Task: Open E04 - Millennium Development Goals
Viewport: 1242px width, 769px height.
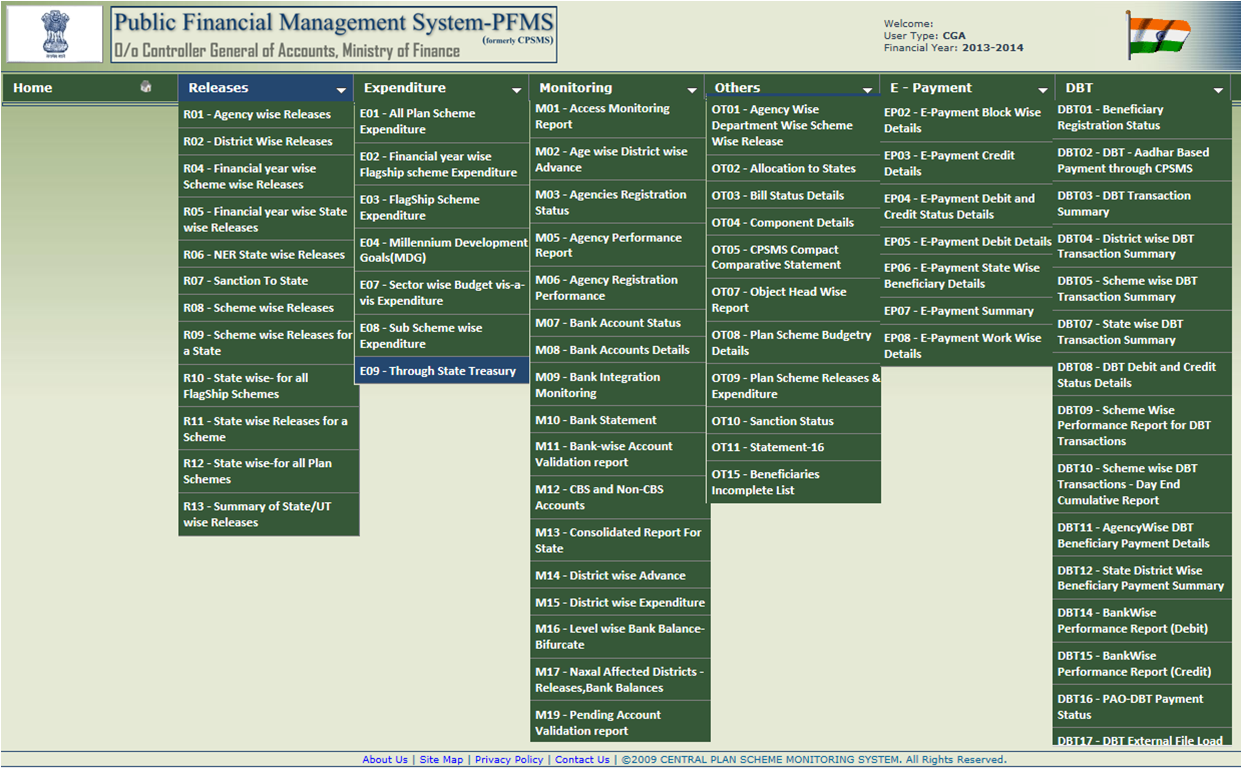Action: click(442, 250)
